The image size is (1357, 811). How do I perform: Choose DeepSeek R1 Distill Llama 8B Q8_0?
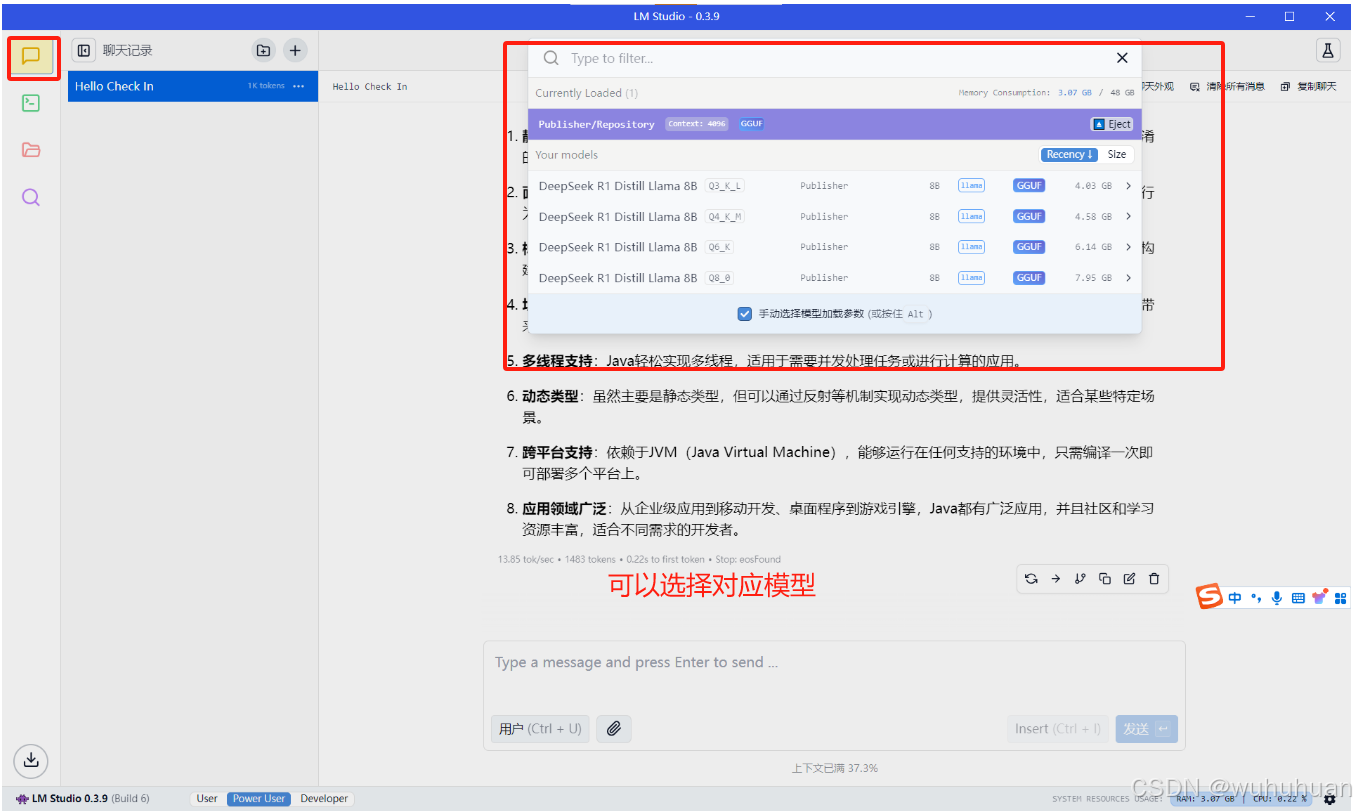[x=834, y=278]
